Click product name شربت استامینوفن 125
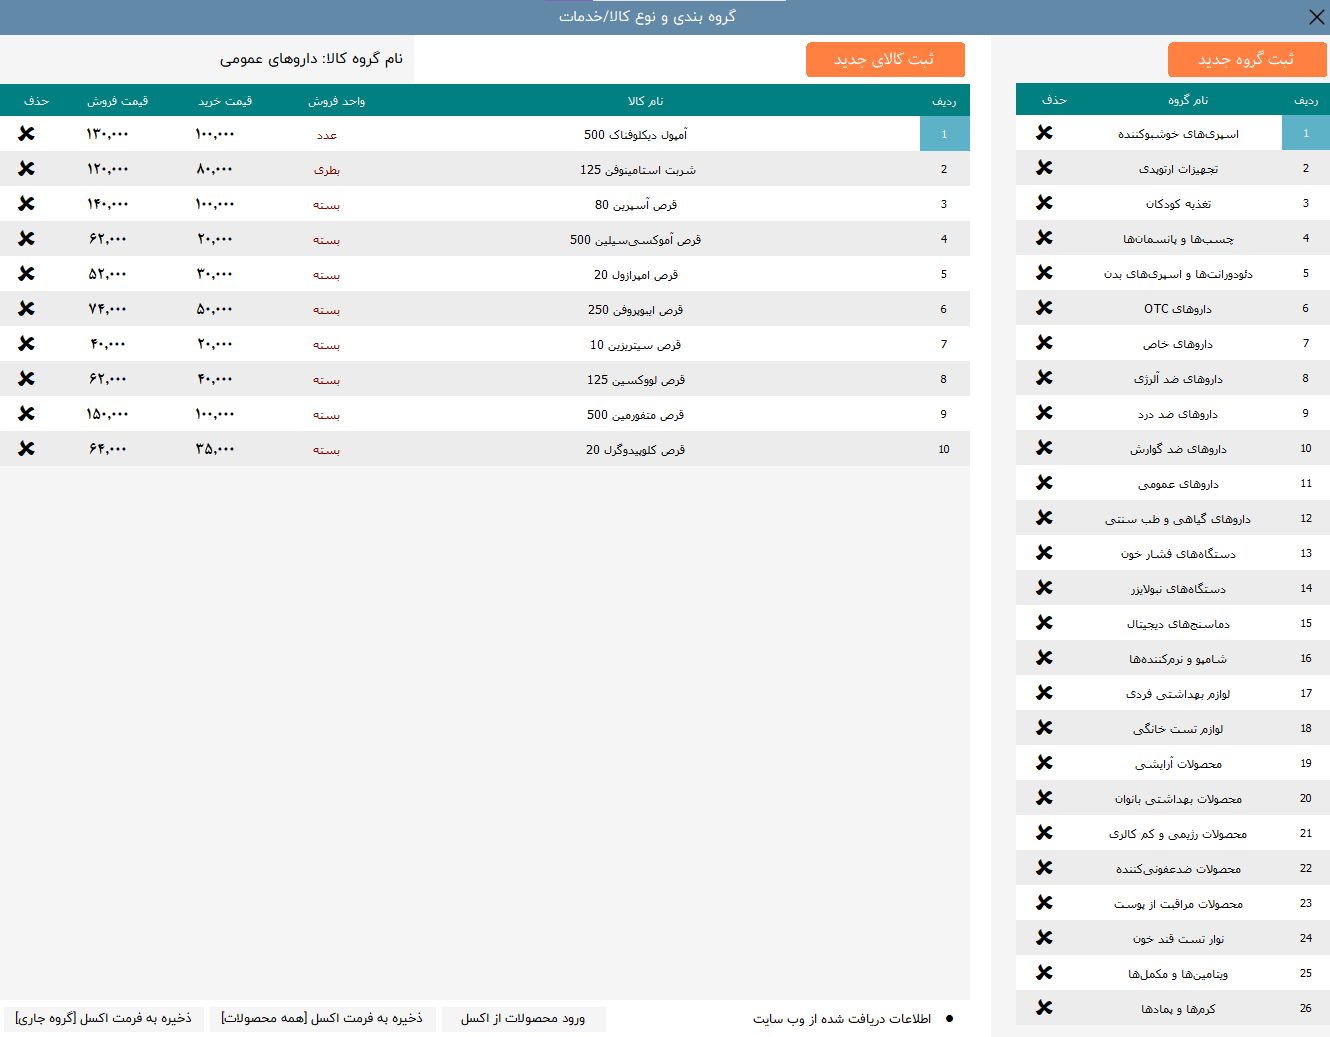Image resolution: width=1330 pixels, height=1037 pixels. [x=638, y=170]
